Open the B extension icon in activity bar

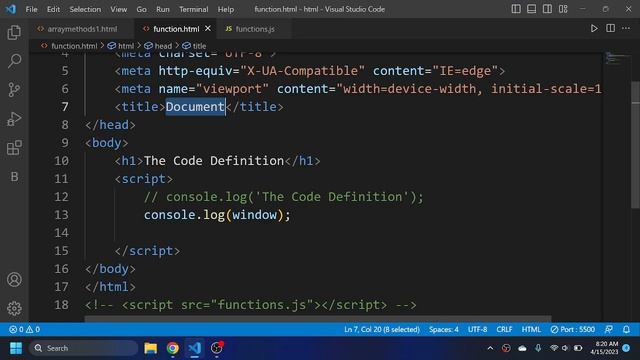pyautogui.click(x=14, y=177)
